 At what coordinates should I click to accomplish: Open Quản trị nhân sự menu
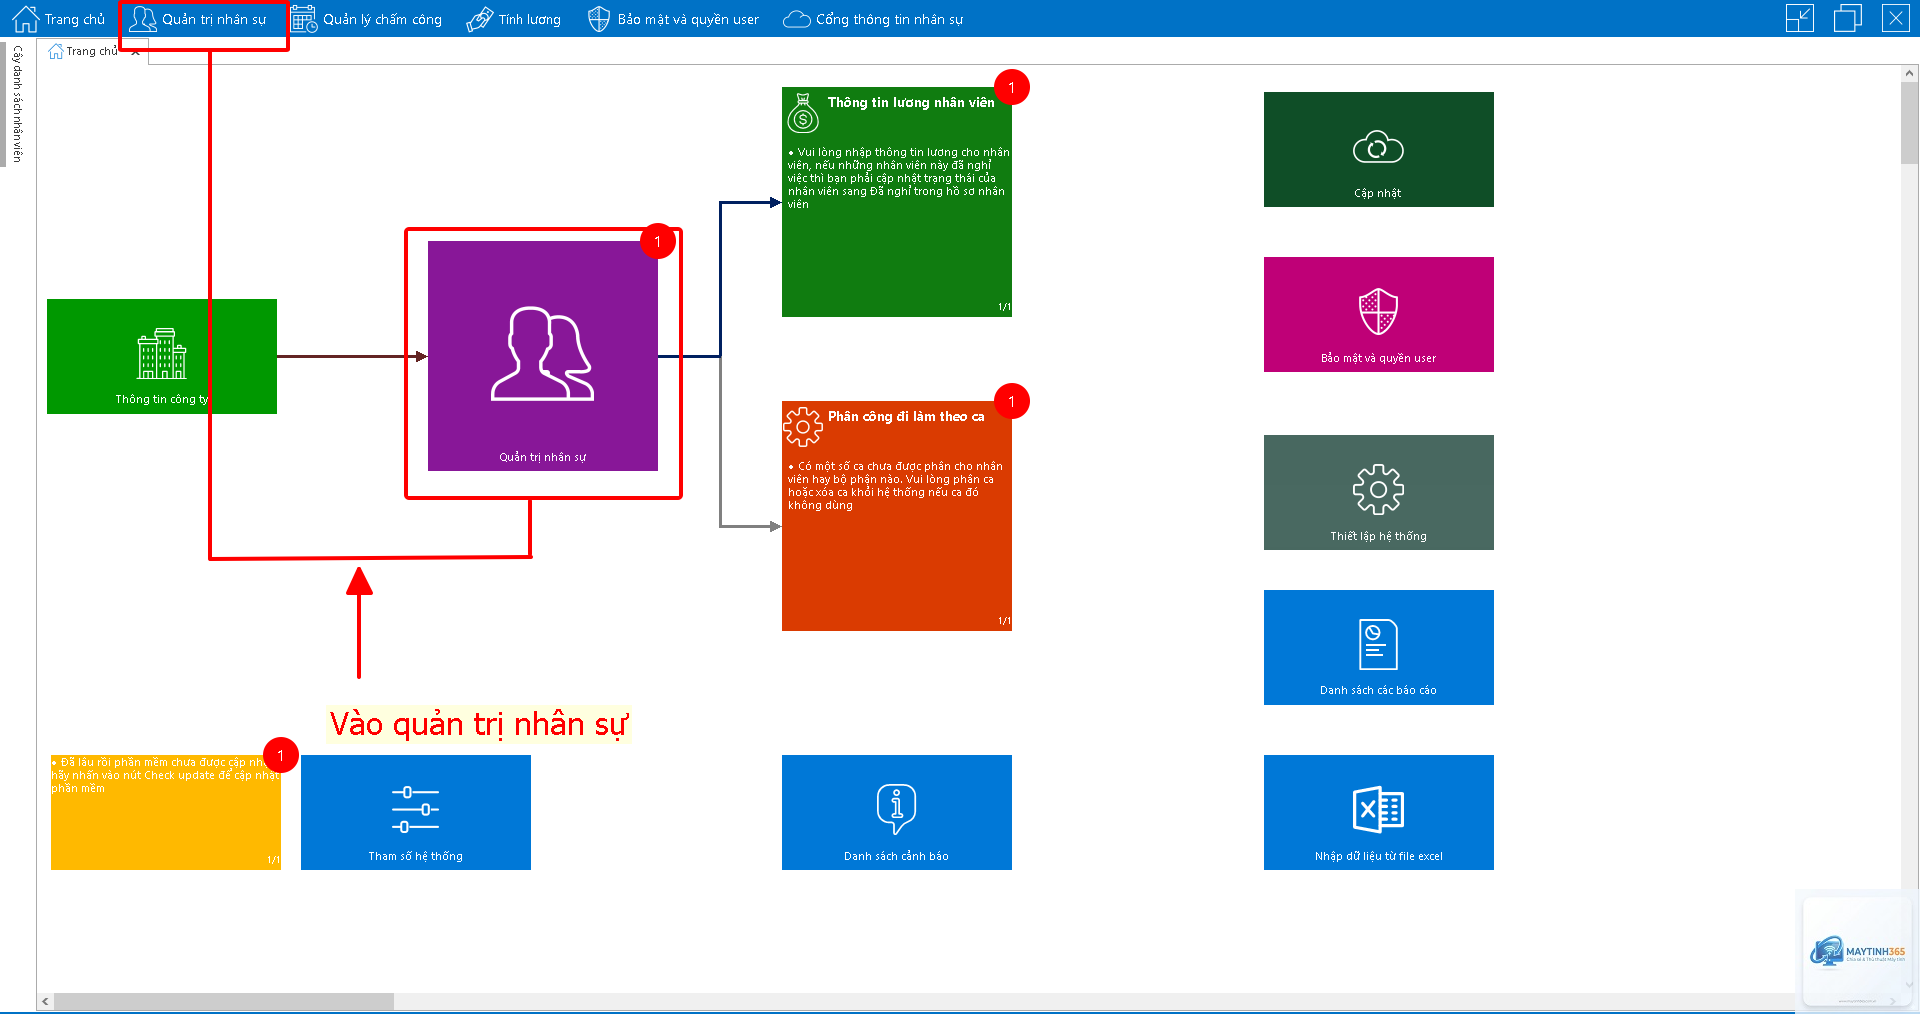pyautogui.click(x=199, y=19)
